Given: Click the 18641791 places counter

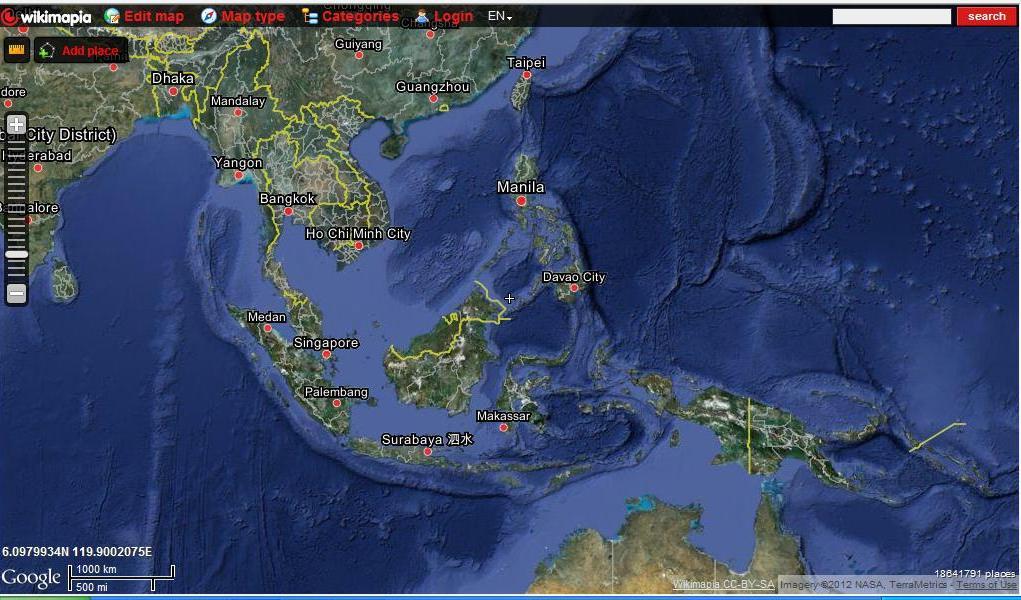Looking at the screenshot, I should pos(975,573).
